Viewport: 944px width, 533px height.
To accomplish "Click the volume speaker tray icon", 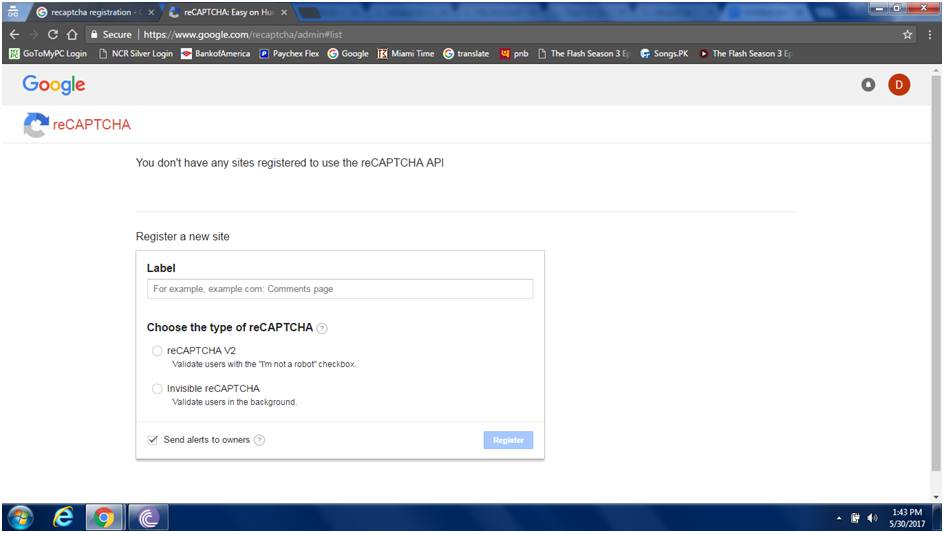I will click(872, 518).
